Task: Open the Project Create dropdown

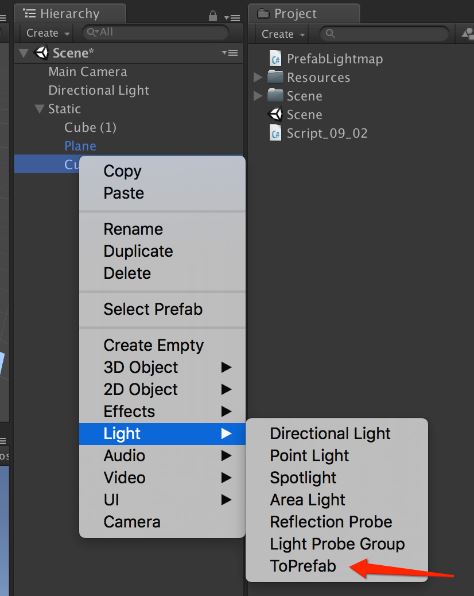Action: [283, 34]
